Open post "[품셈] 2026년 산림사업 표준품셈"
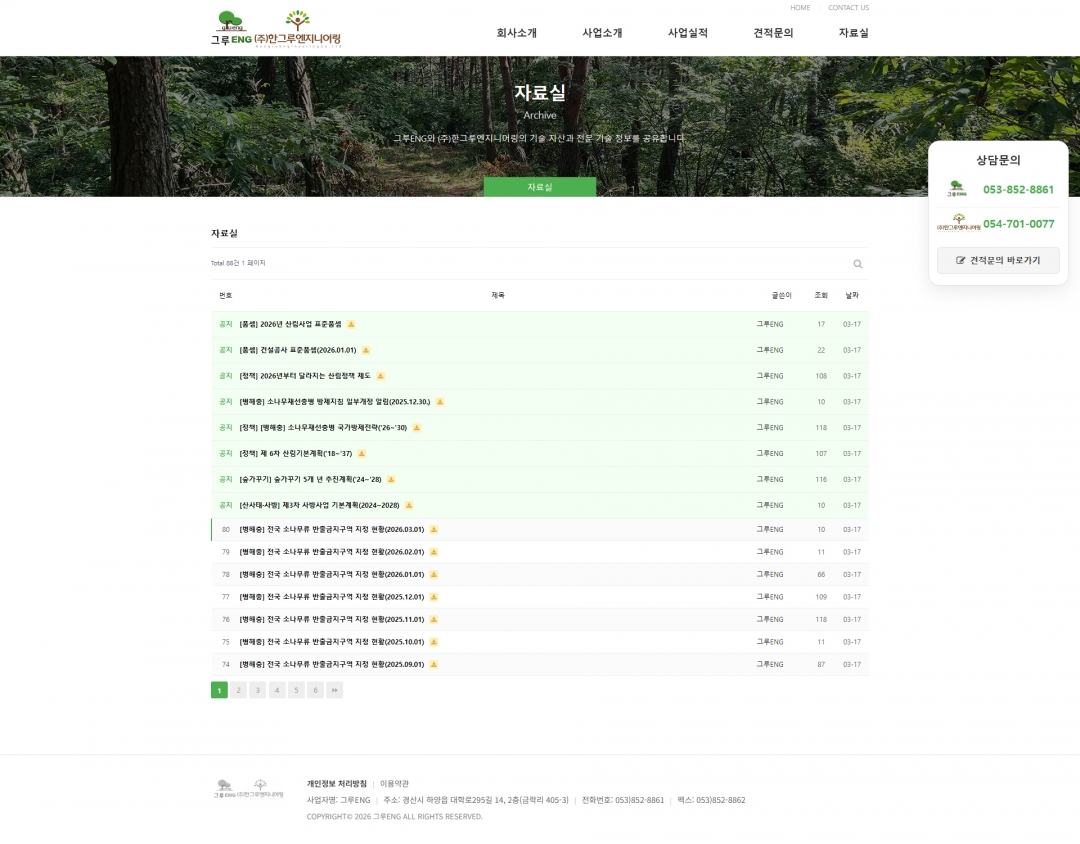The height and width of the screenshot is (844, 1080). (x=290, y=325)
